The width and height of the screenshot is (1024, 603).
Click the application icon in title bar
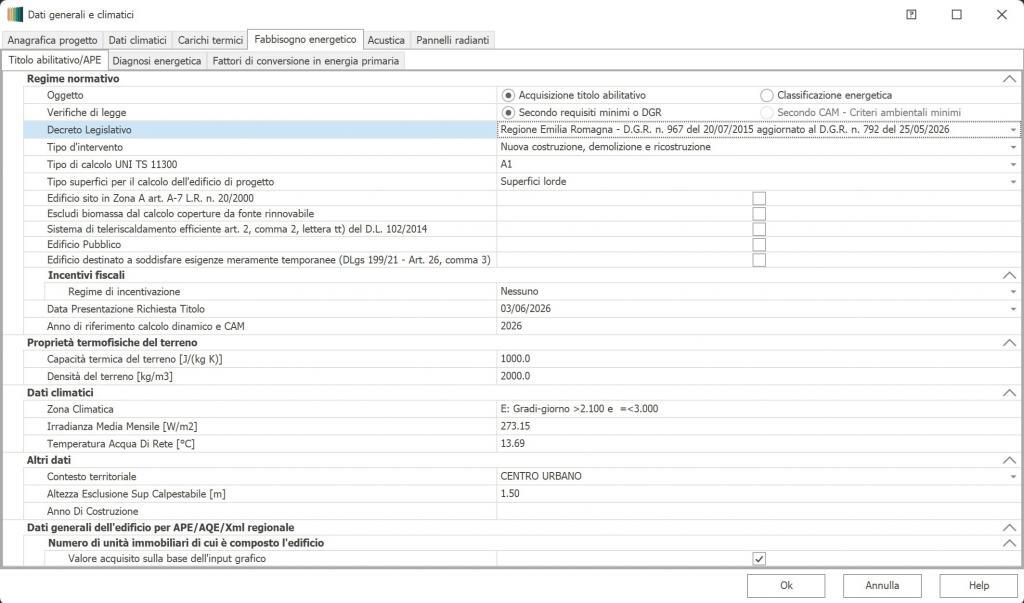point(14,14)
